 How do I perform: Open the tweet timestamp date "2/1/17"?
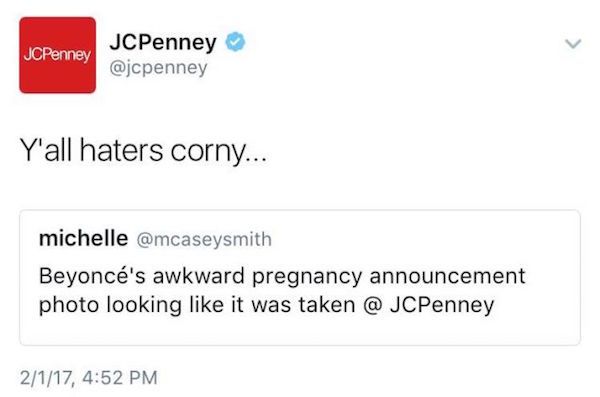point(46,378)
